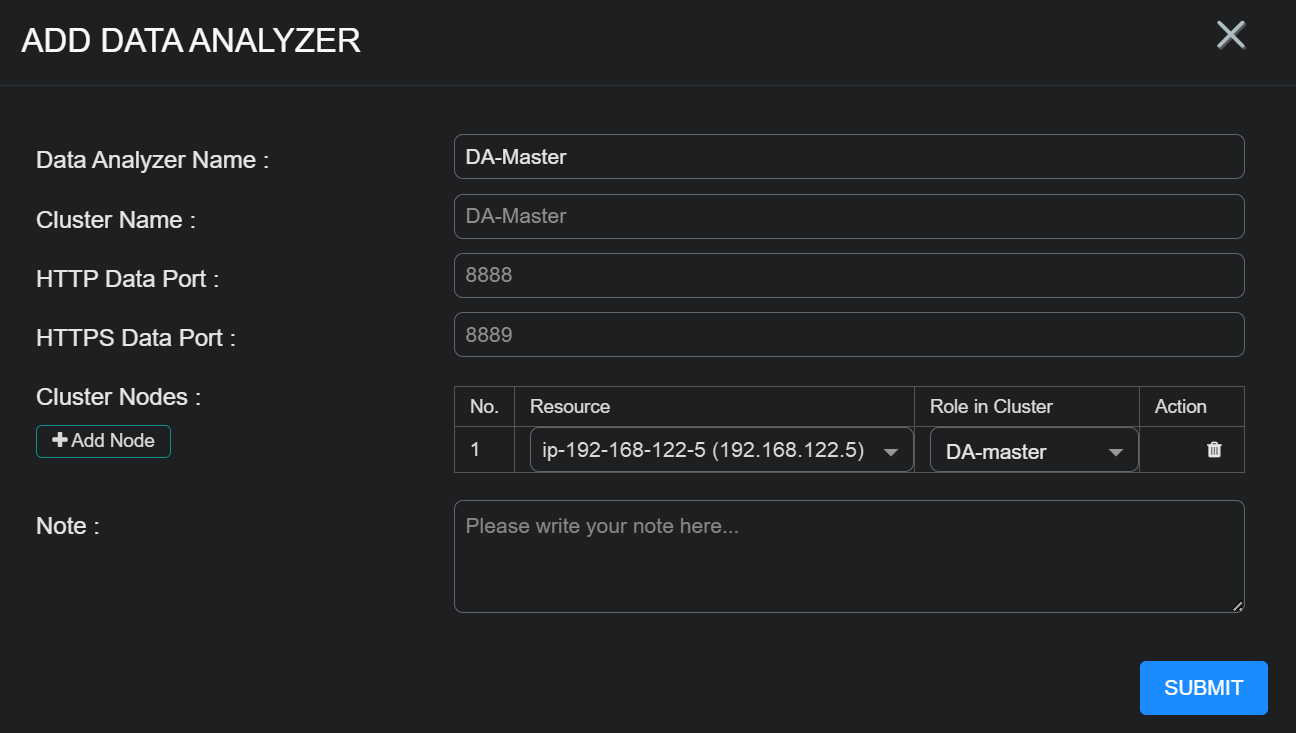Focus the Data Analyzer Name field
The image size is (1296, 733).
click(848, 157)
